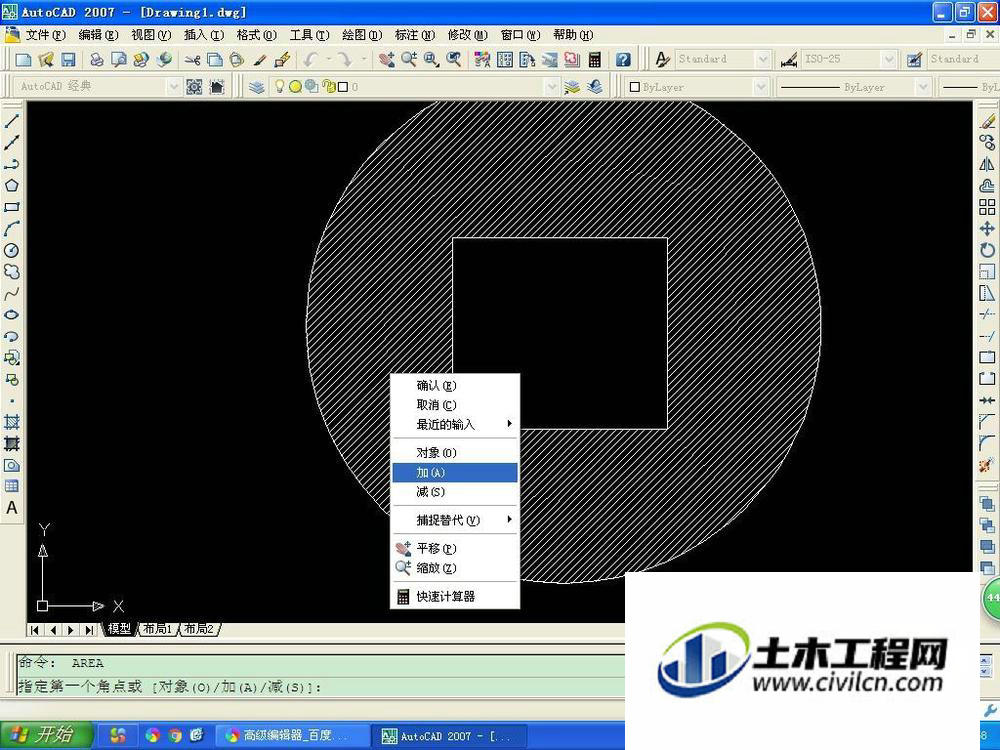Select the Mirror modify tool
The height and width of the screenshot is (750, 1000).
click(987, 164)
